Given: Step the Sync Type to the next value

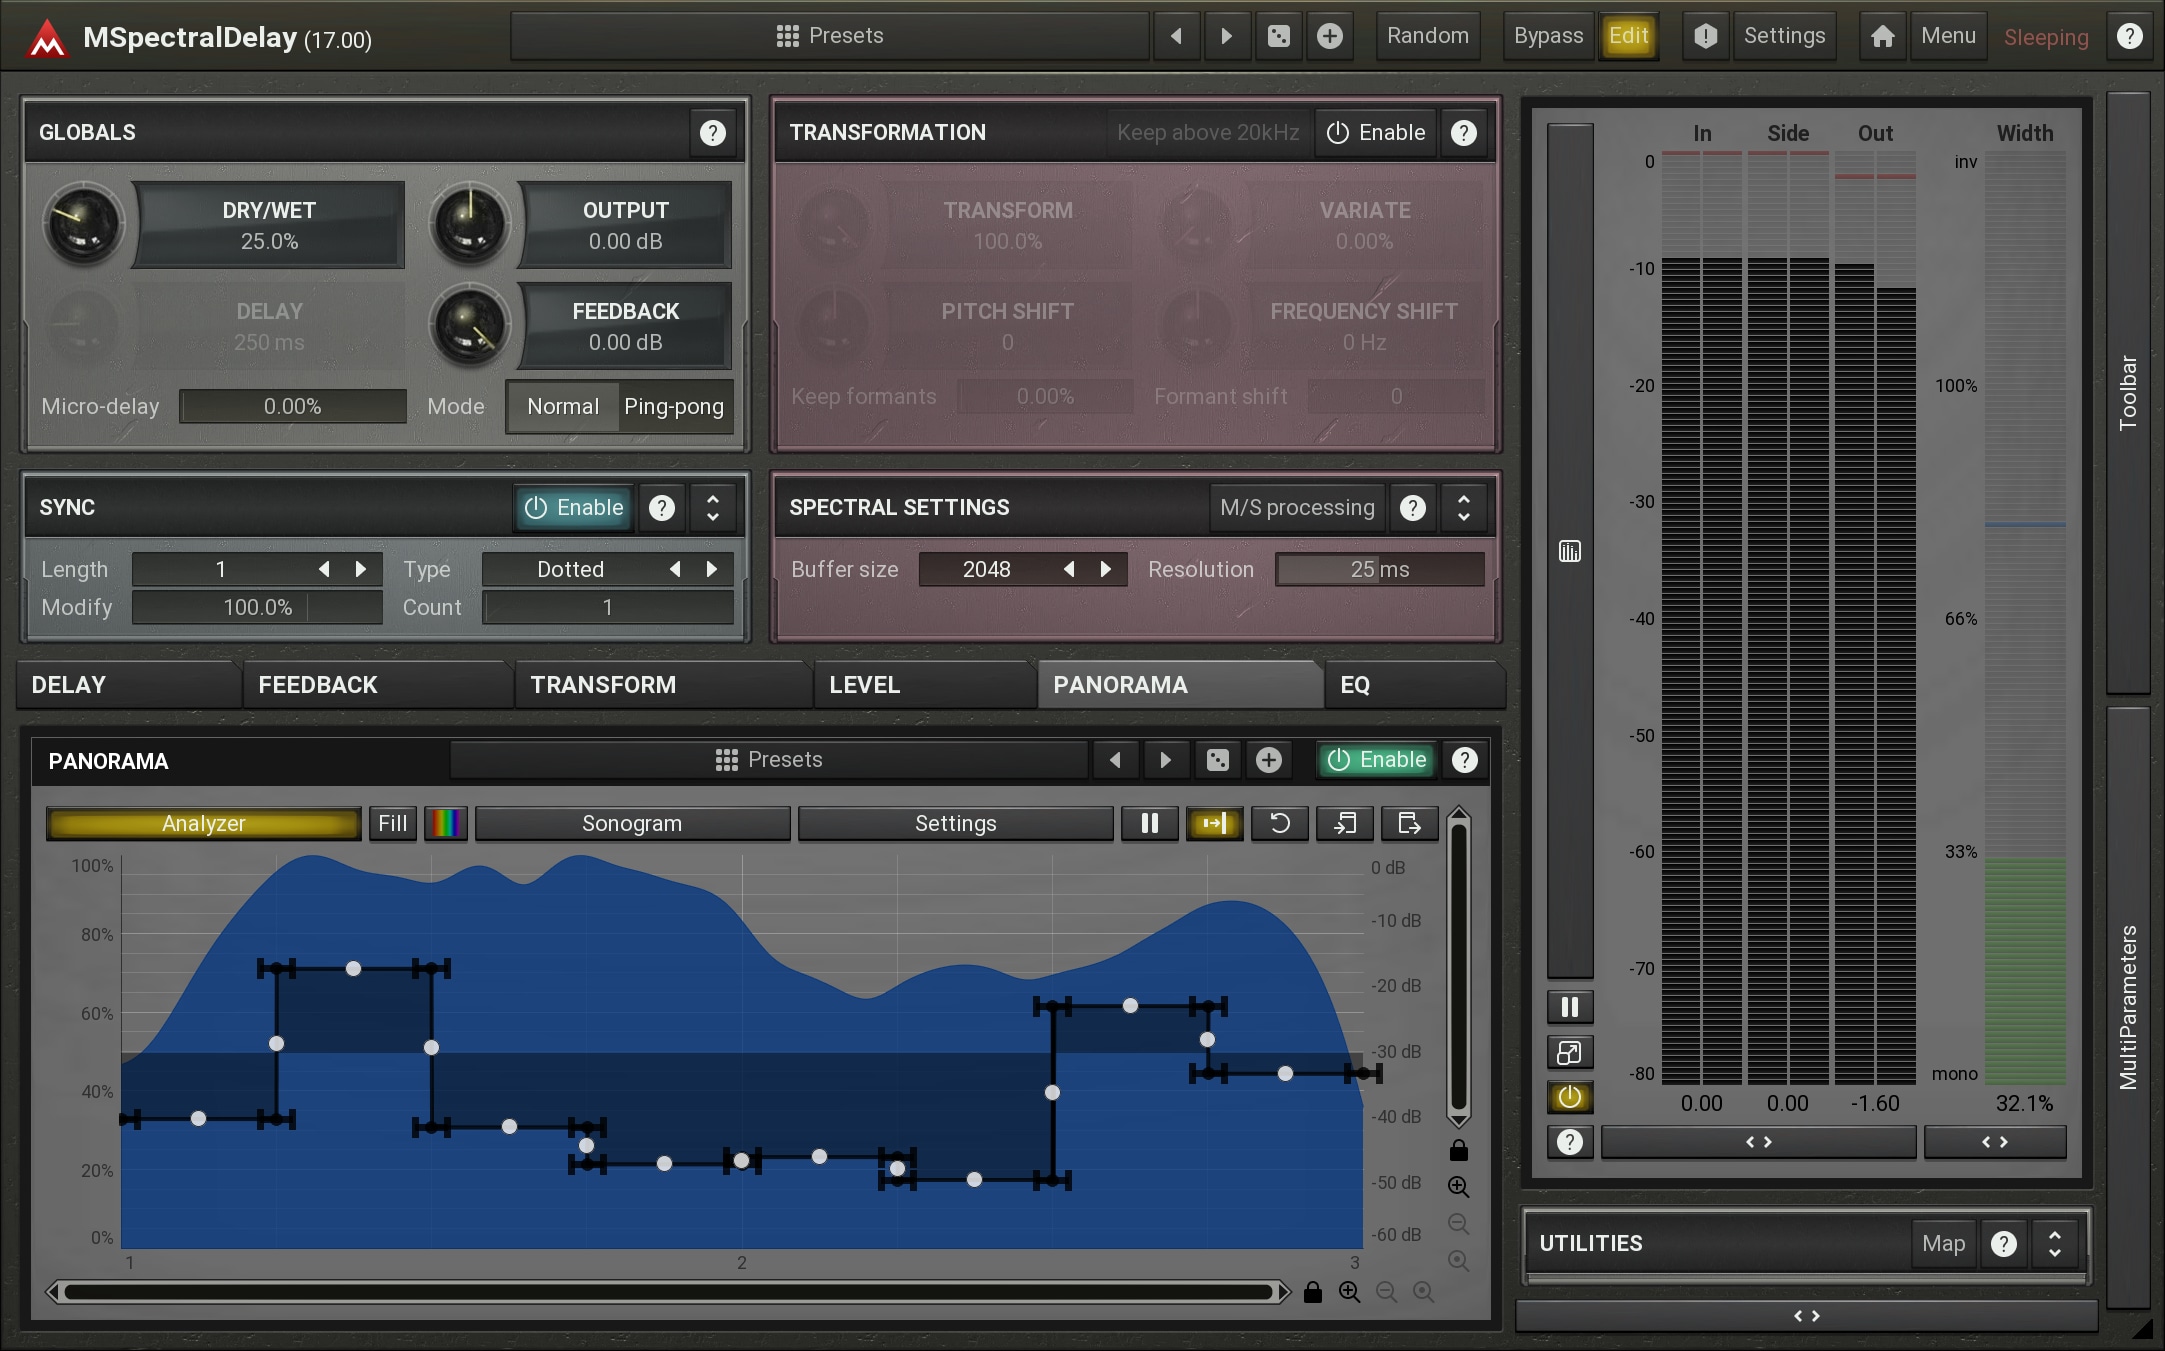Looking at the screenshot, I should point(712,569).
